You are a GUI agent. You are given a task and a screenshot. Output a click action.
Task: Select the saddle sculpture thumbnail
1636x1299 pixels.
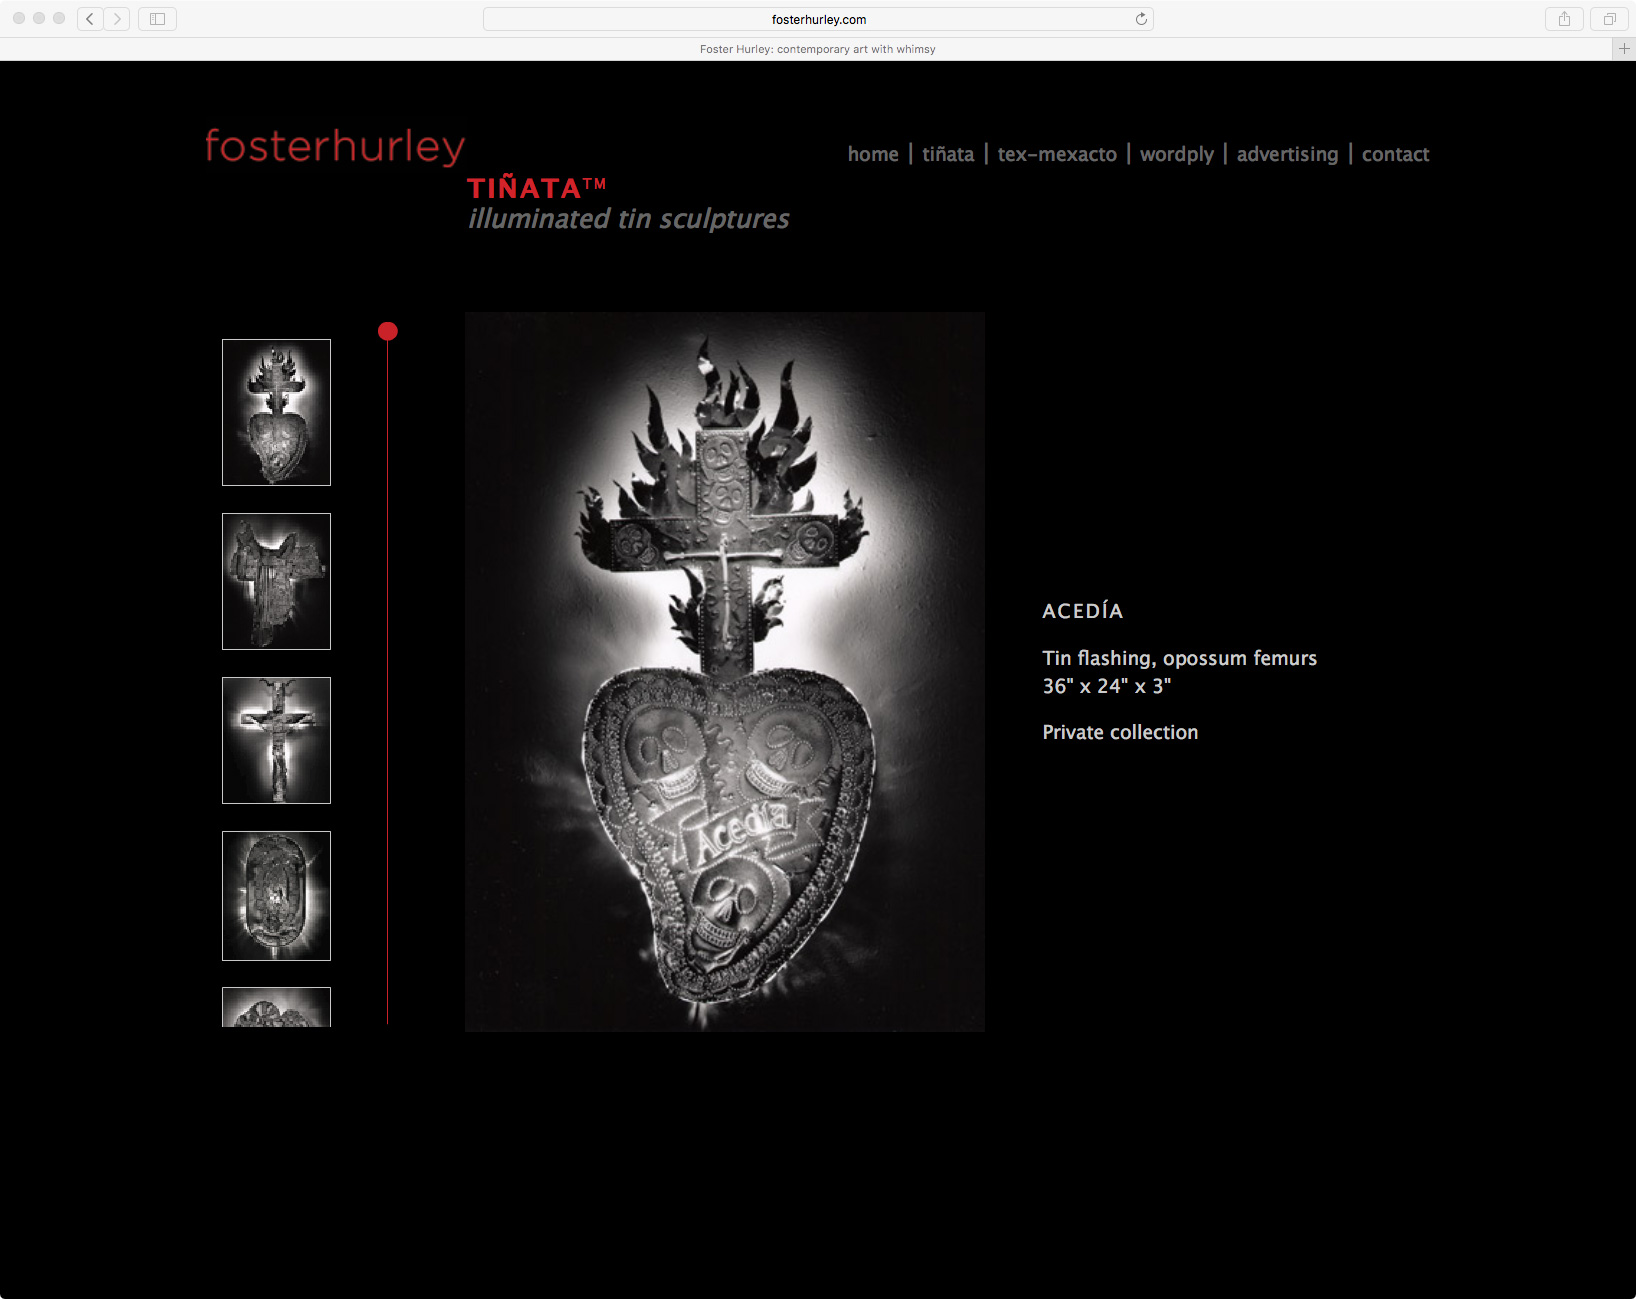coord(276,581)
